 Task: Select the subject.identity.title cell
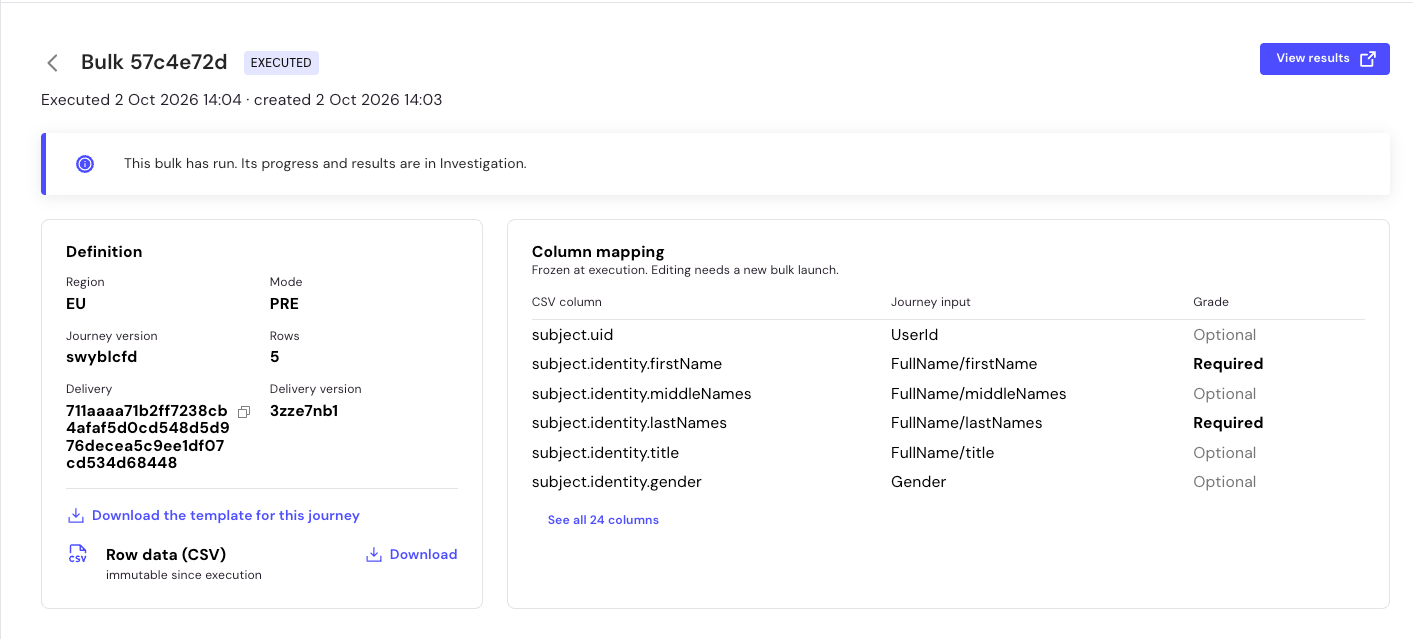[x=606, y=453]
